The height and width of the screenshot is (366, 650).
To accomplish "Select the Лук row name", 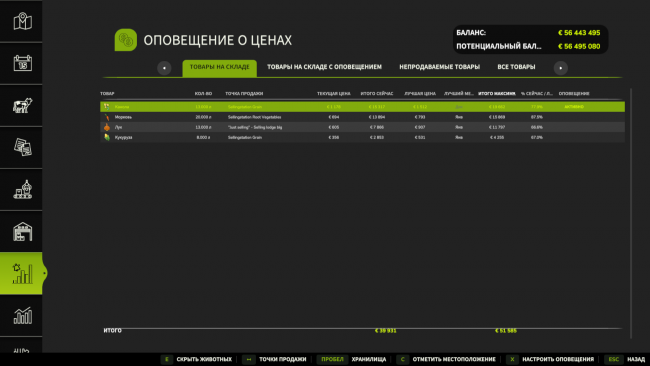I will coord(119,127).
